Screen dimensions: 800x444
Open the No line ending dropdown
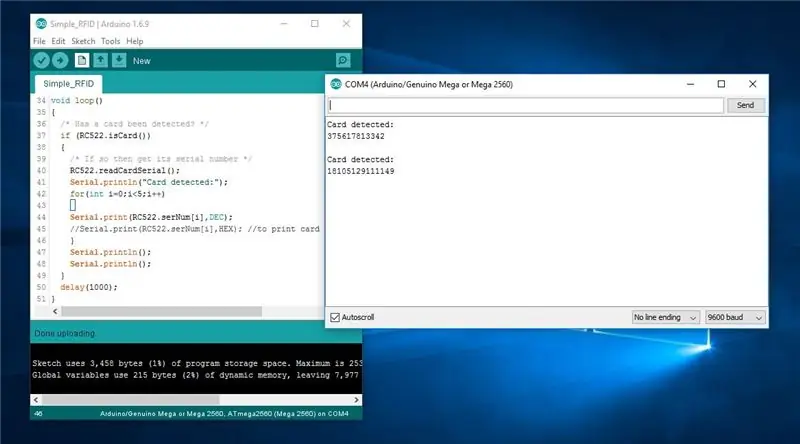[x=665, y=317]
